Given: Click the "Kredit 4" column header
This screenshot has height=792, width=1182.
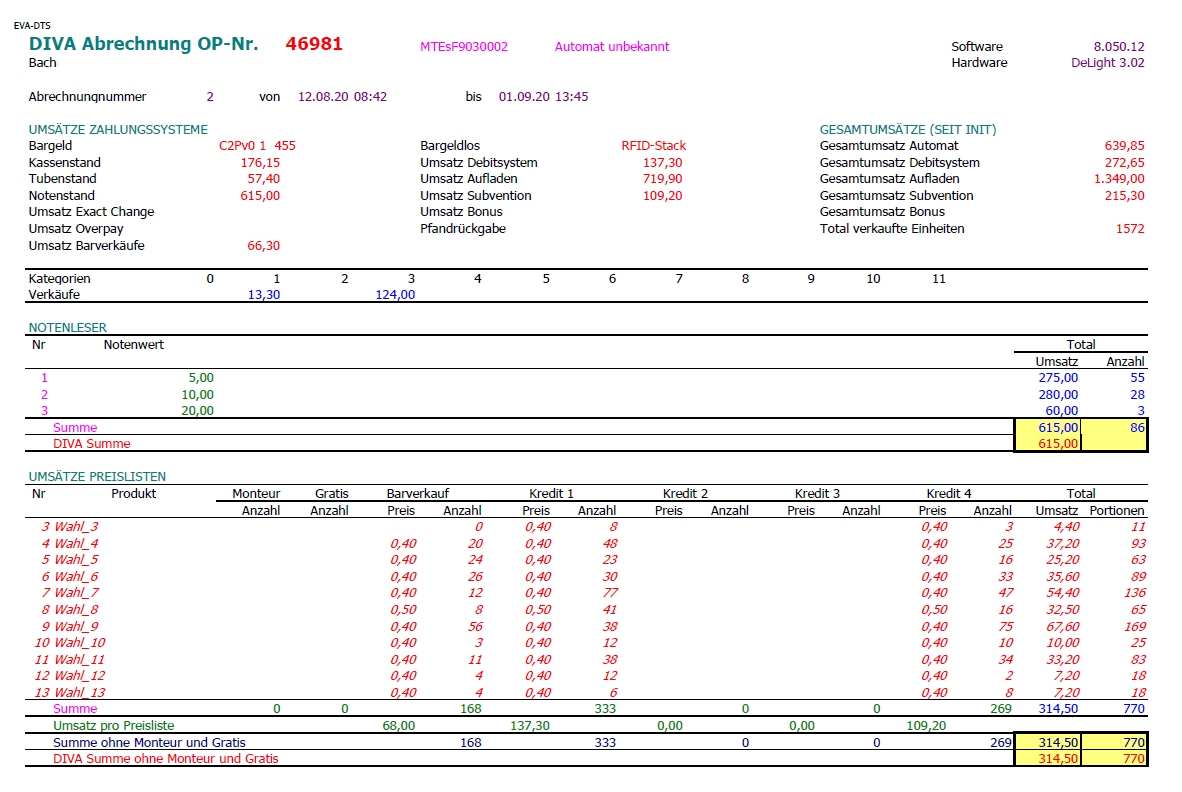Looking at the screenshot, I should (949, 494).
